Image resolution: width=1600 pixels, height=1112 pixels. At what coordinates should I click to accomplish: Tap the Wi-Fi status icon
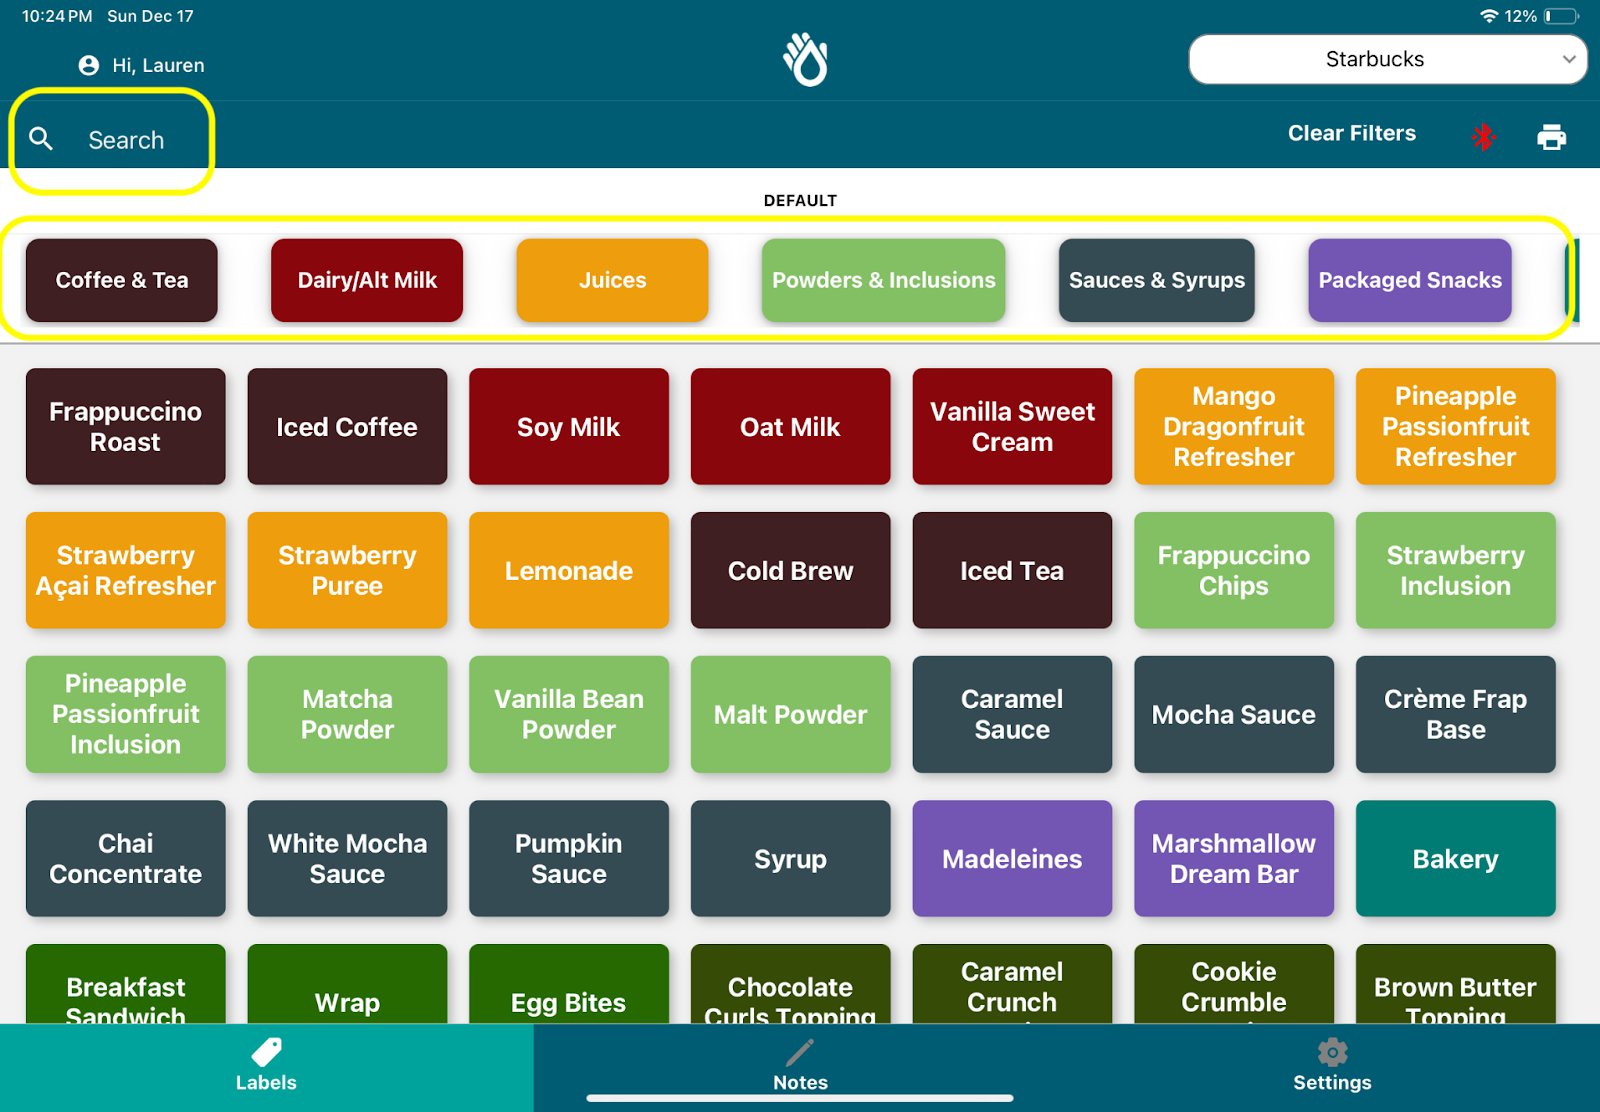(1489, 16)
